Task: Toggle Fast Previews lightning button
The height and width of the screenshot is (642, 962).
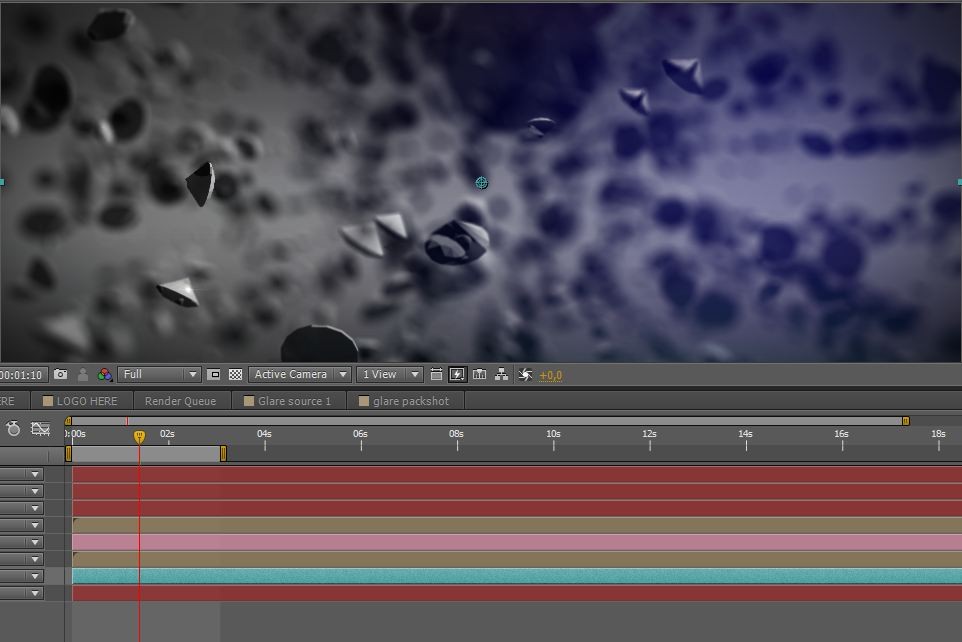Action: (x=457, y=375)
